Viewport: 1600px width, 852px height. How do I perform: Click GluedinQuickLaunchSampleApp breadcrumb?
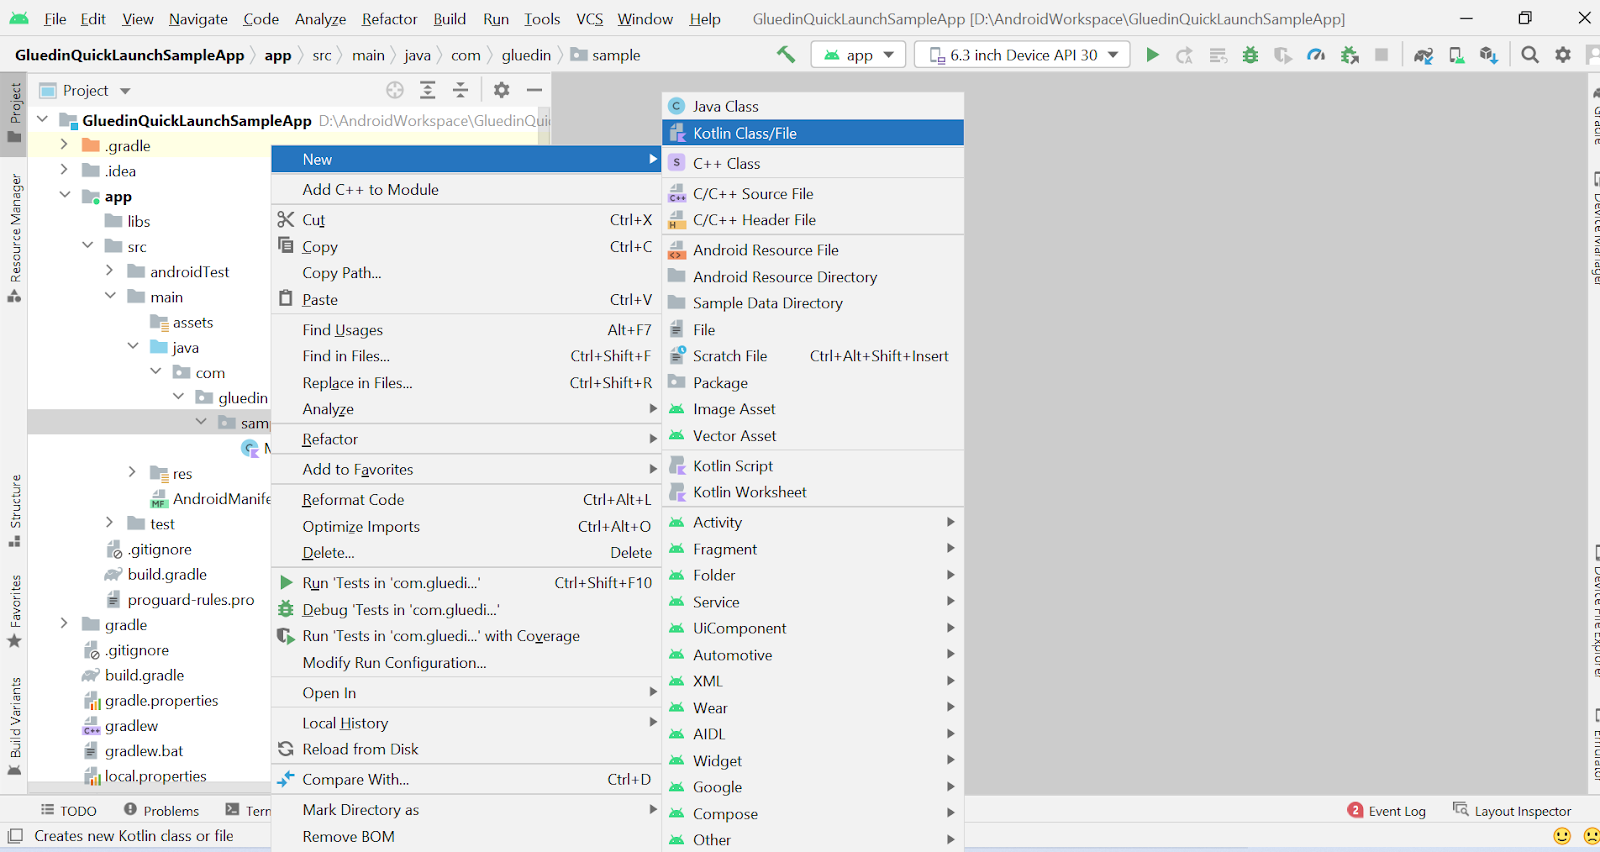(130, 55)
